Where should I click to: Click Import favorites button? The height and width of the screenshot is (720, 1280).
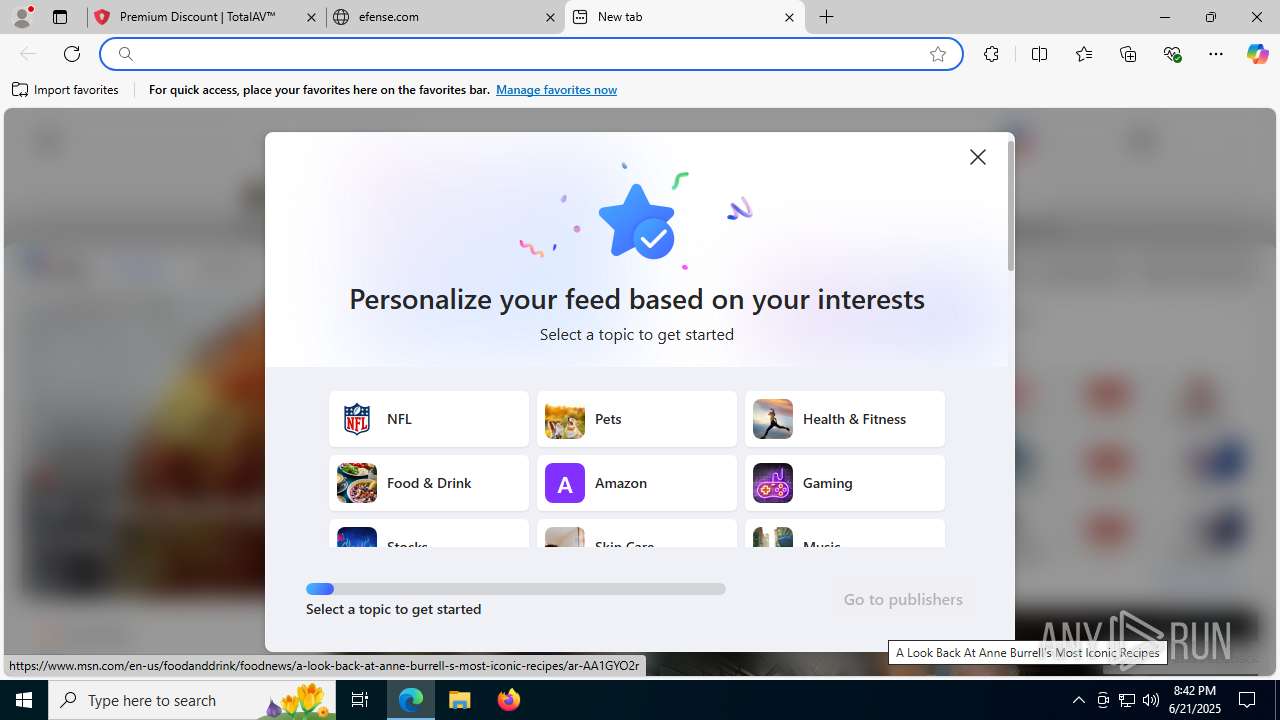click(x=65, y=90)
